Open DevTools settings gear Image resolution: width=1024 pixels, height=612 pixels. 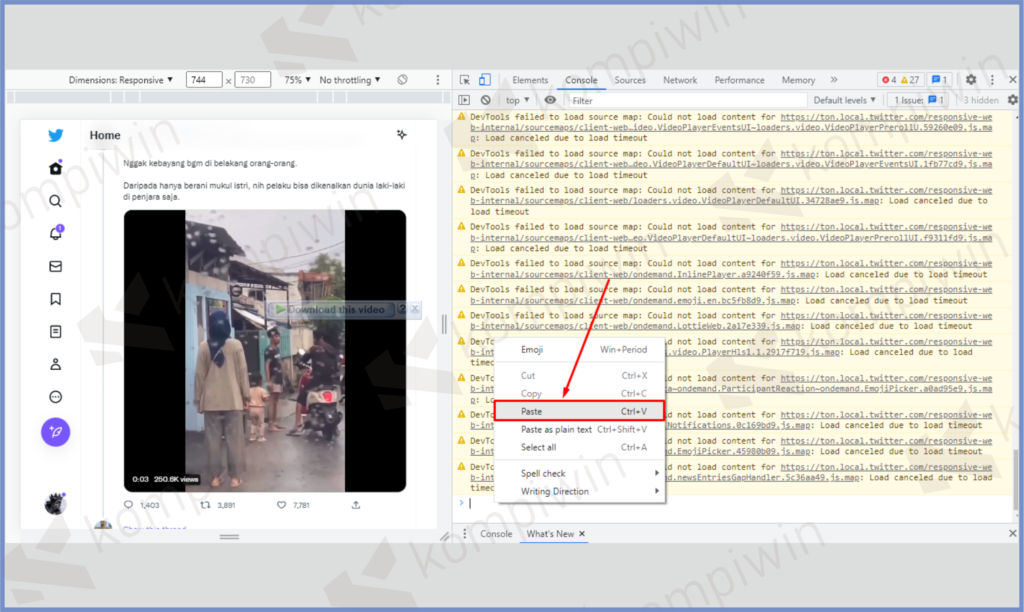[x=970, y=80]
